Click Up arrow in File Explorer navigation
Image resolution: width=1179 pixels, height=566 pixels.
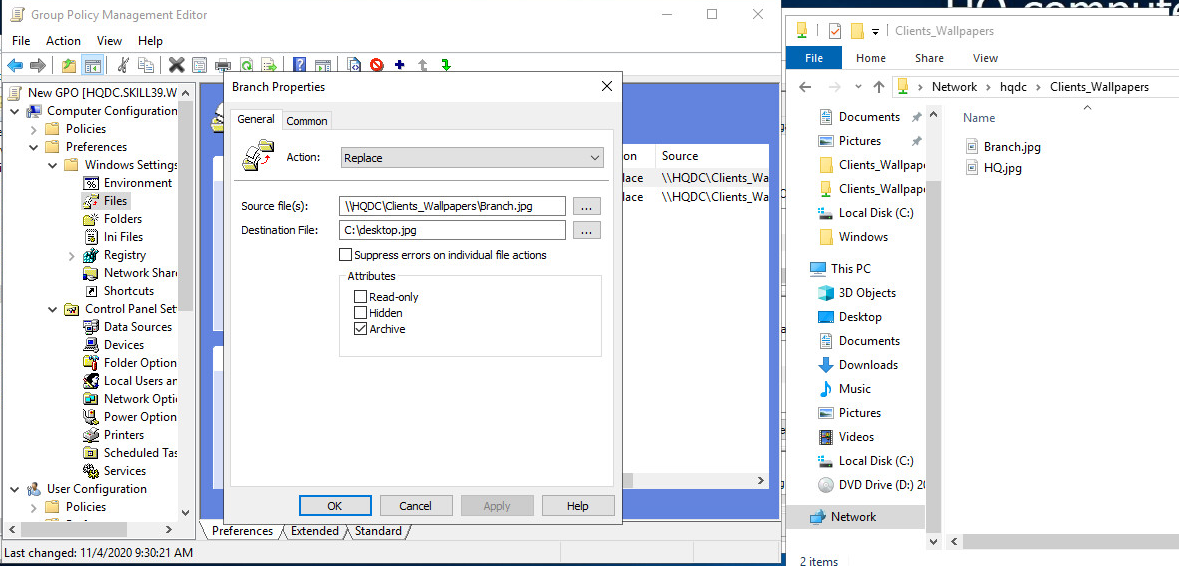point(878,87)
